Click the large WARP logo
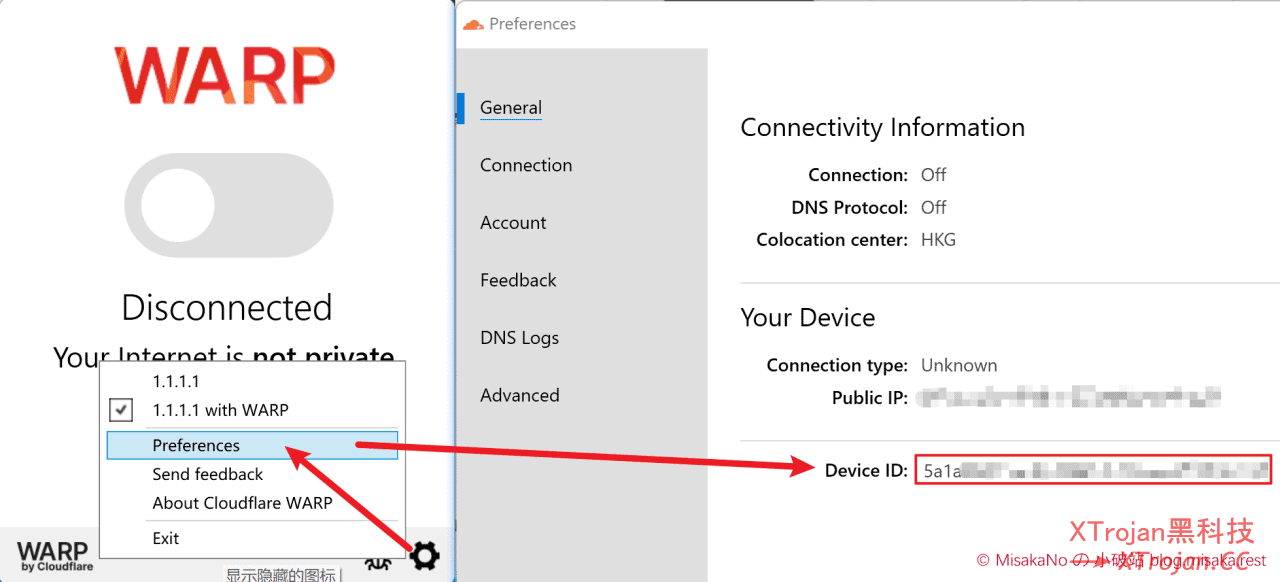1280x582 pixels. [226, 75]
